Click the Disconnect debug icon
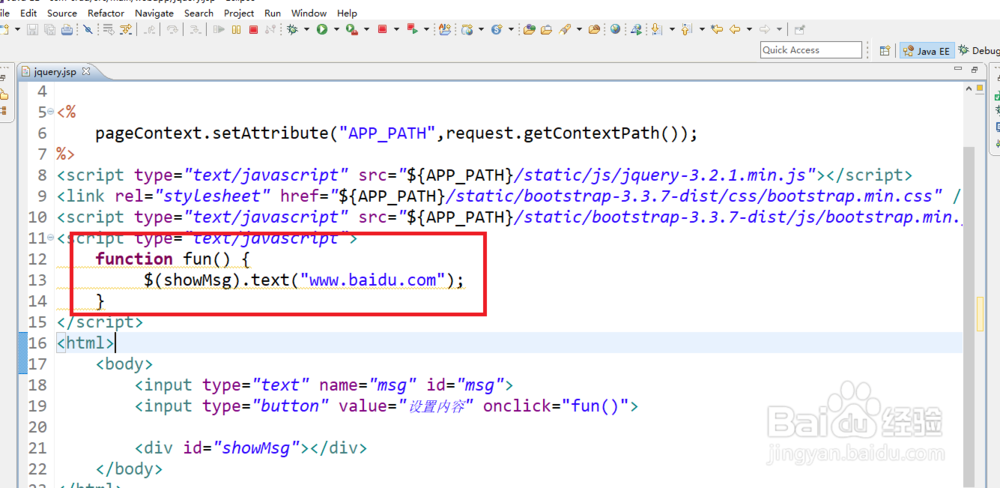The image size is (1000, 488). (270, 29)
